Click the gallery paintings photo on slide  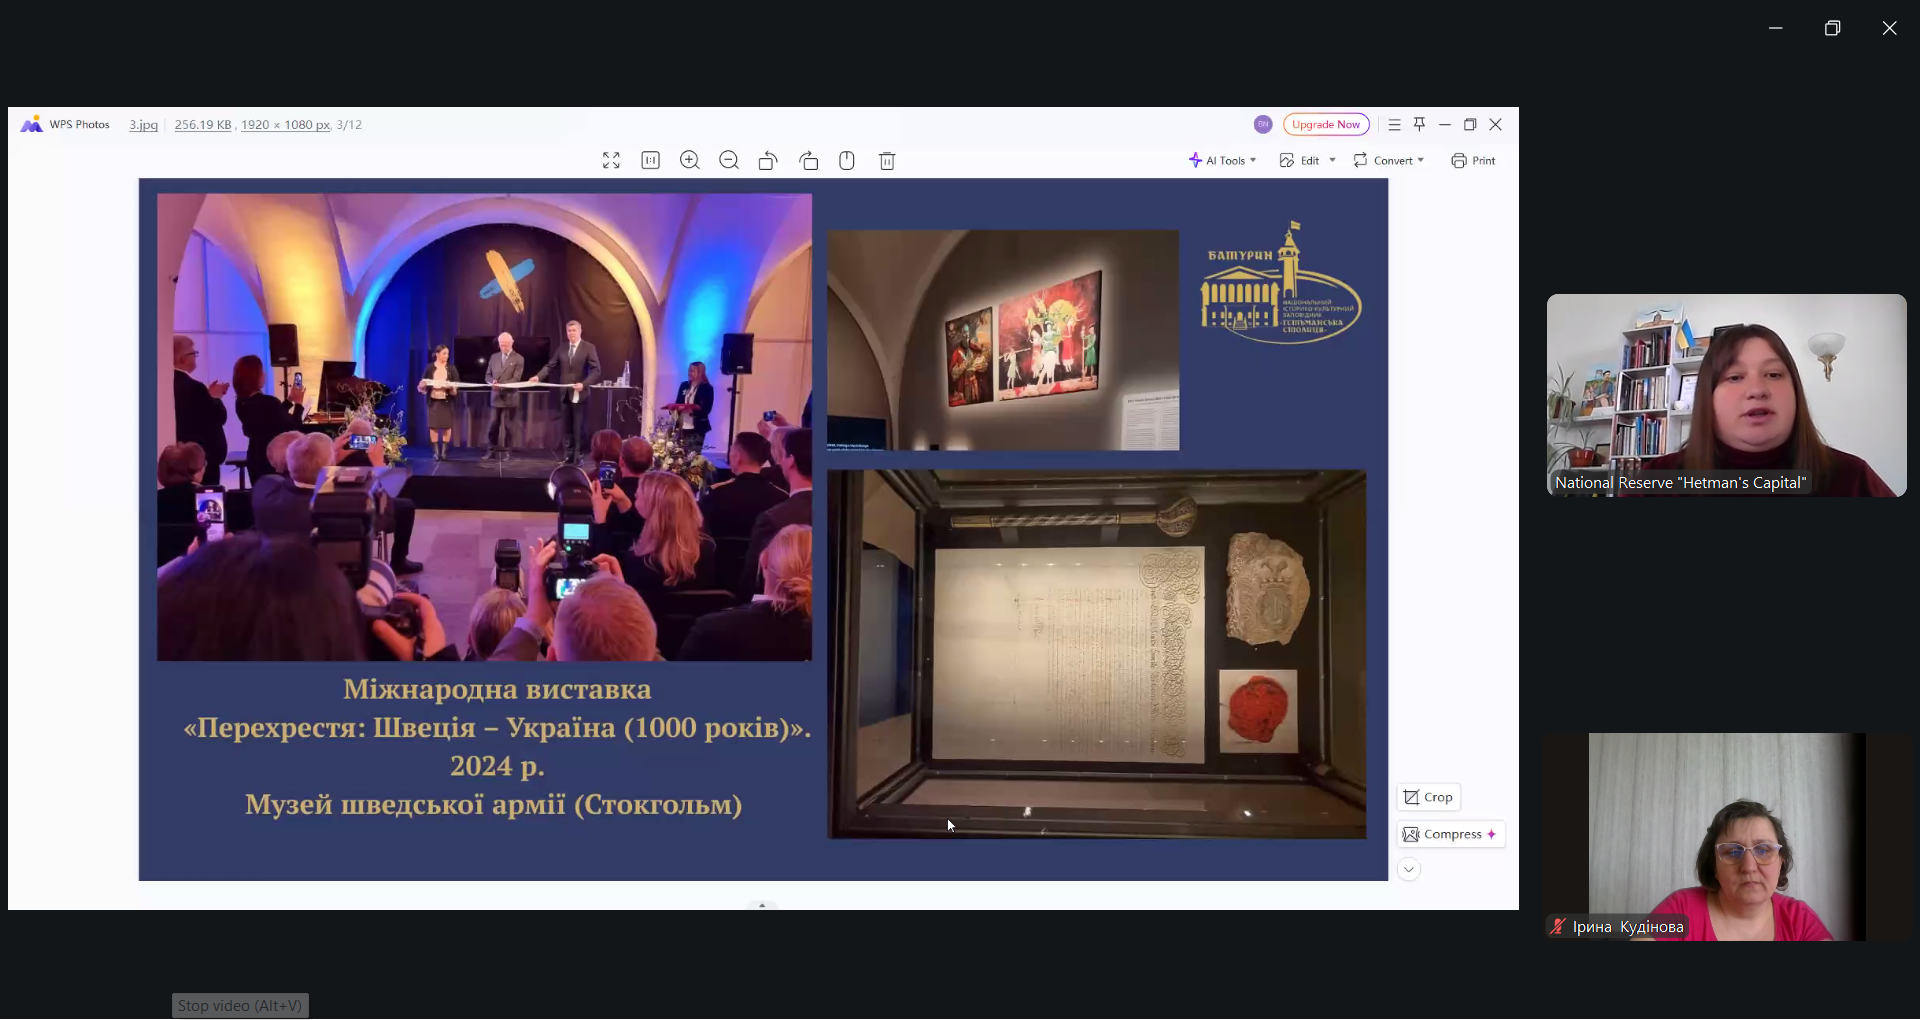1003,340
